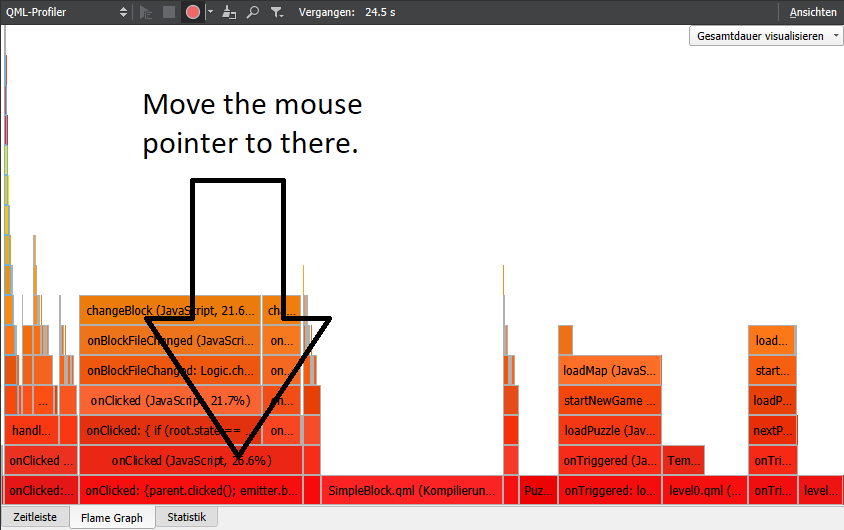Switch to the Statistik tab
This screenshot has height=530, width=844.
pos(187,518)
